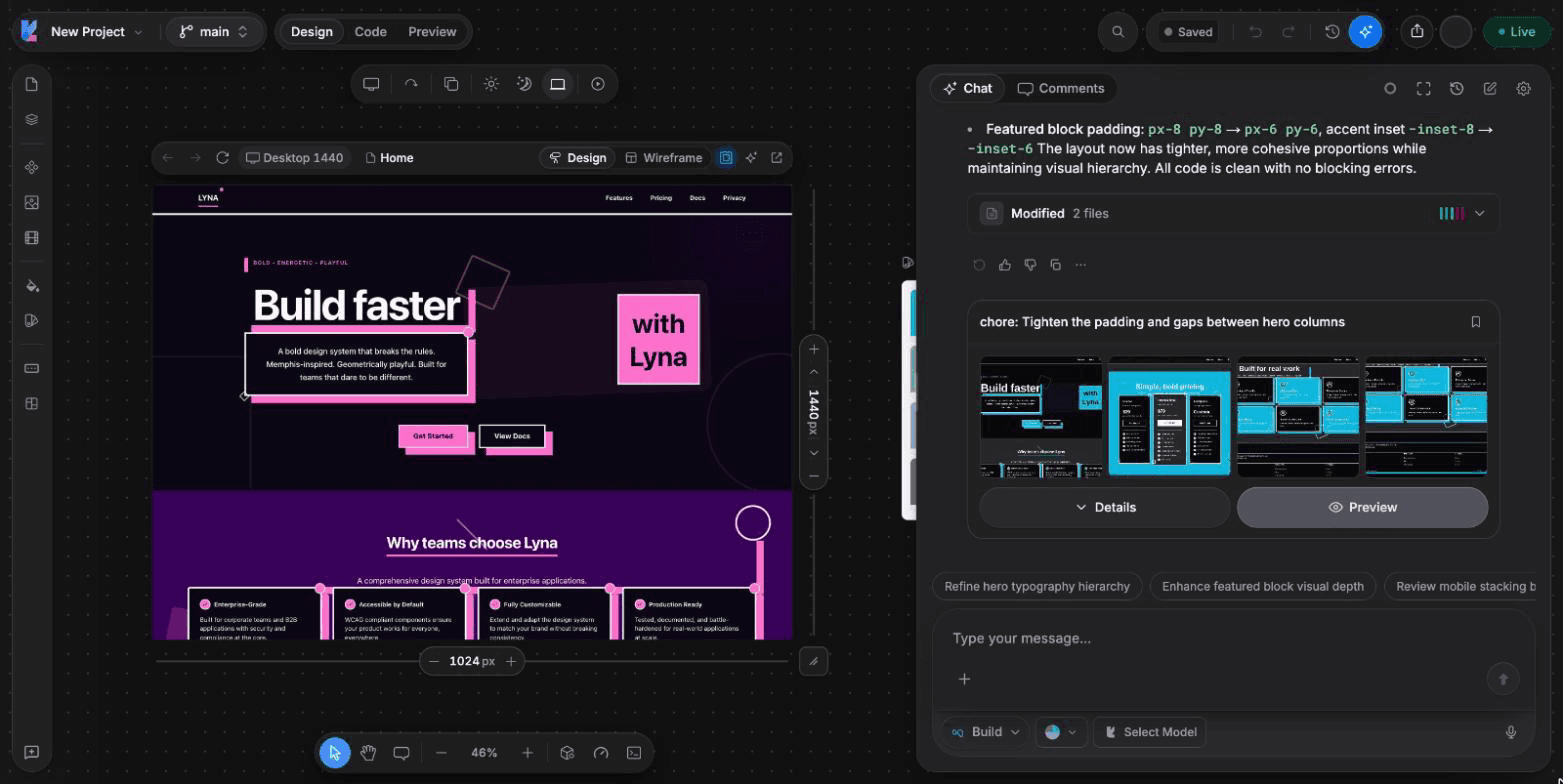
Task: Click the play button in canvas toolbar
Action: 598,84
